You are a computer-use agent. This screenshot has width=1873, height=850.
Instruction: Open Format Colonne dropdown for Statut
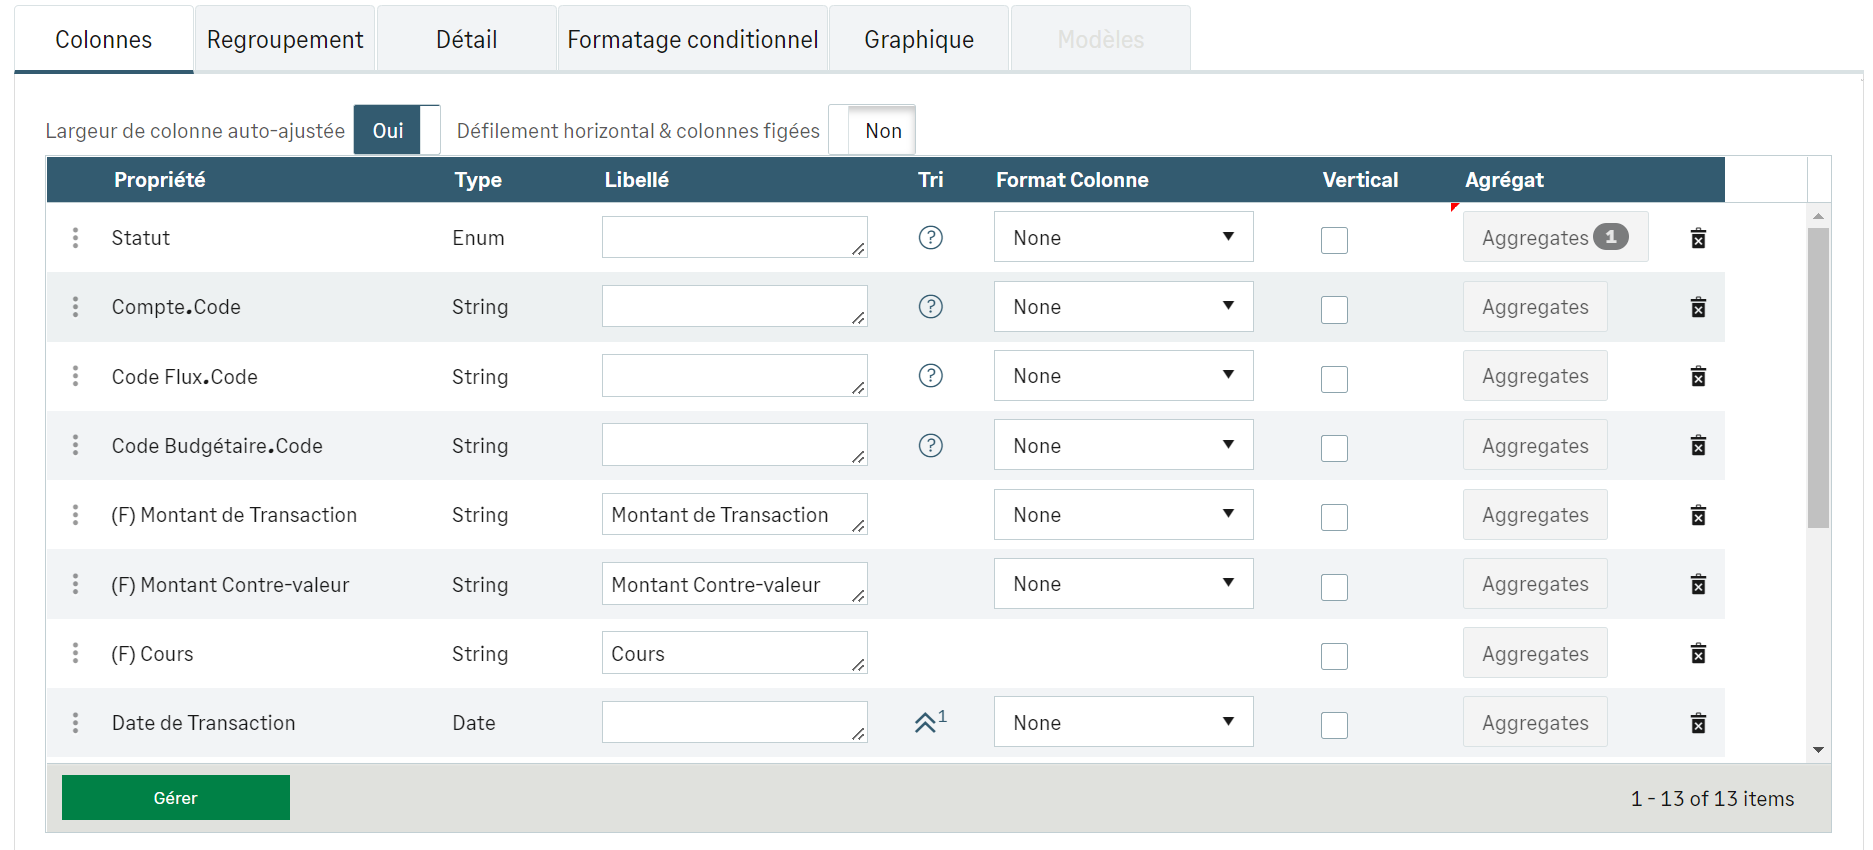1122,237
